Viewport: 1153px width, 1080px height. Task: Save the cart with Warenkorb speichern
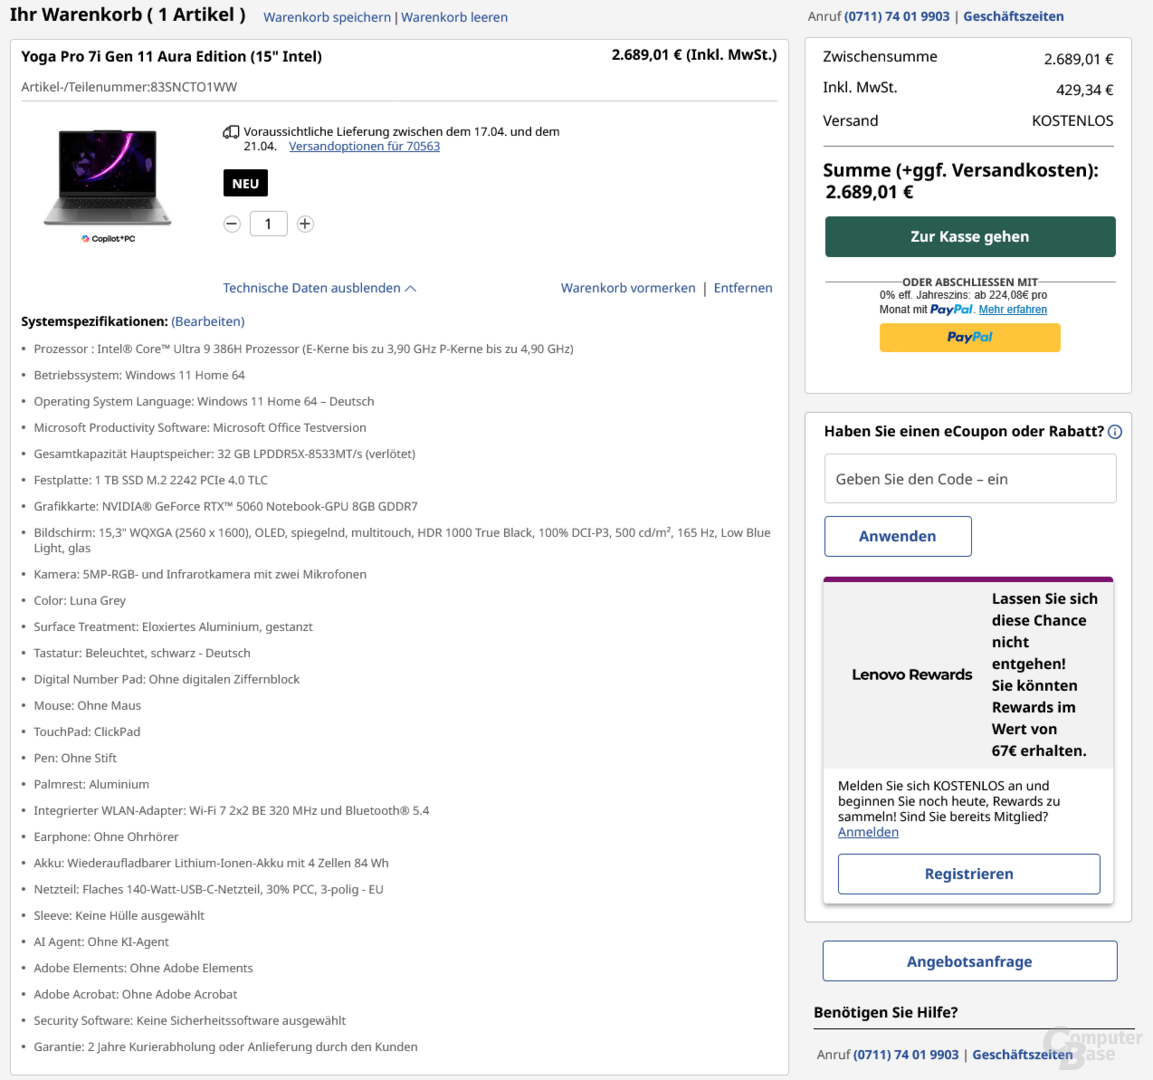point(327,17)
